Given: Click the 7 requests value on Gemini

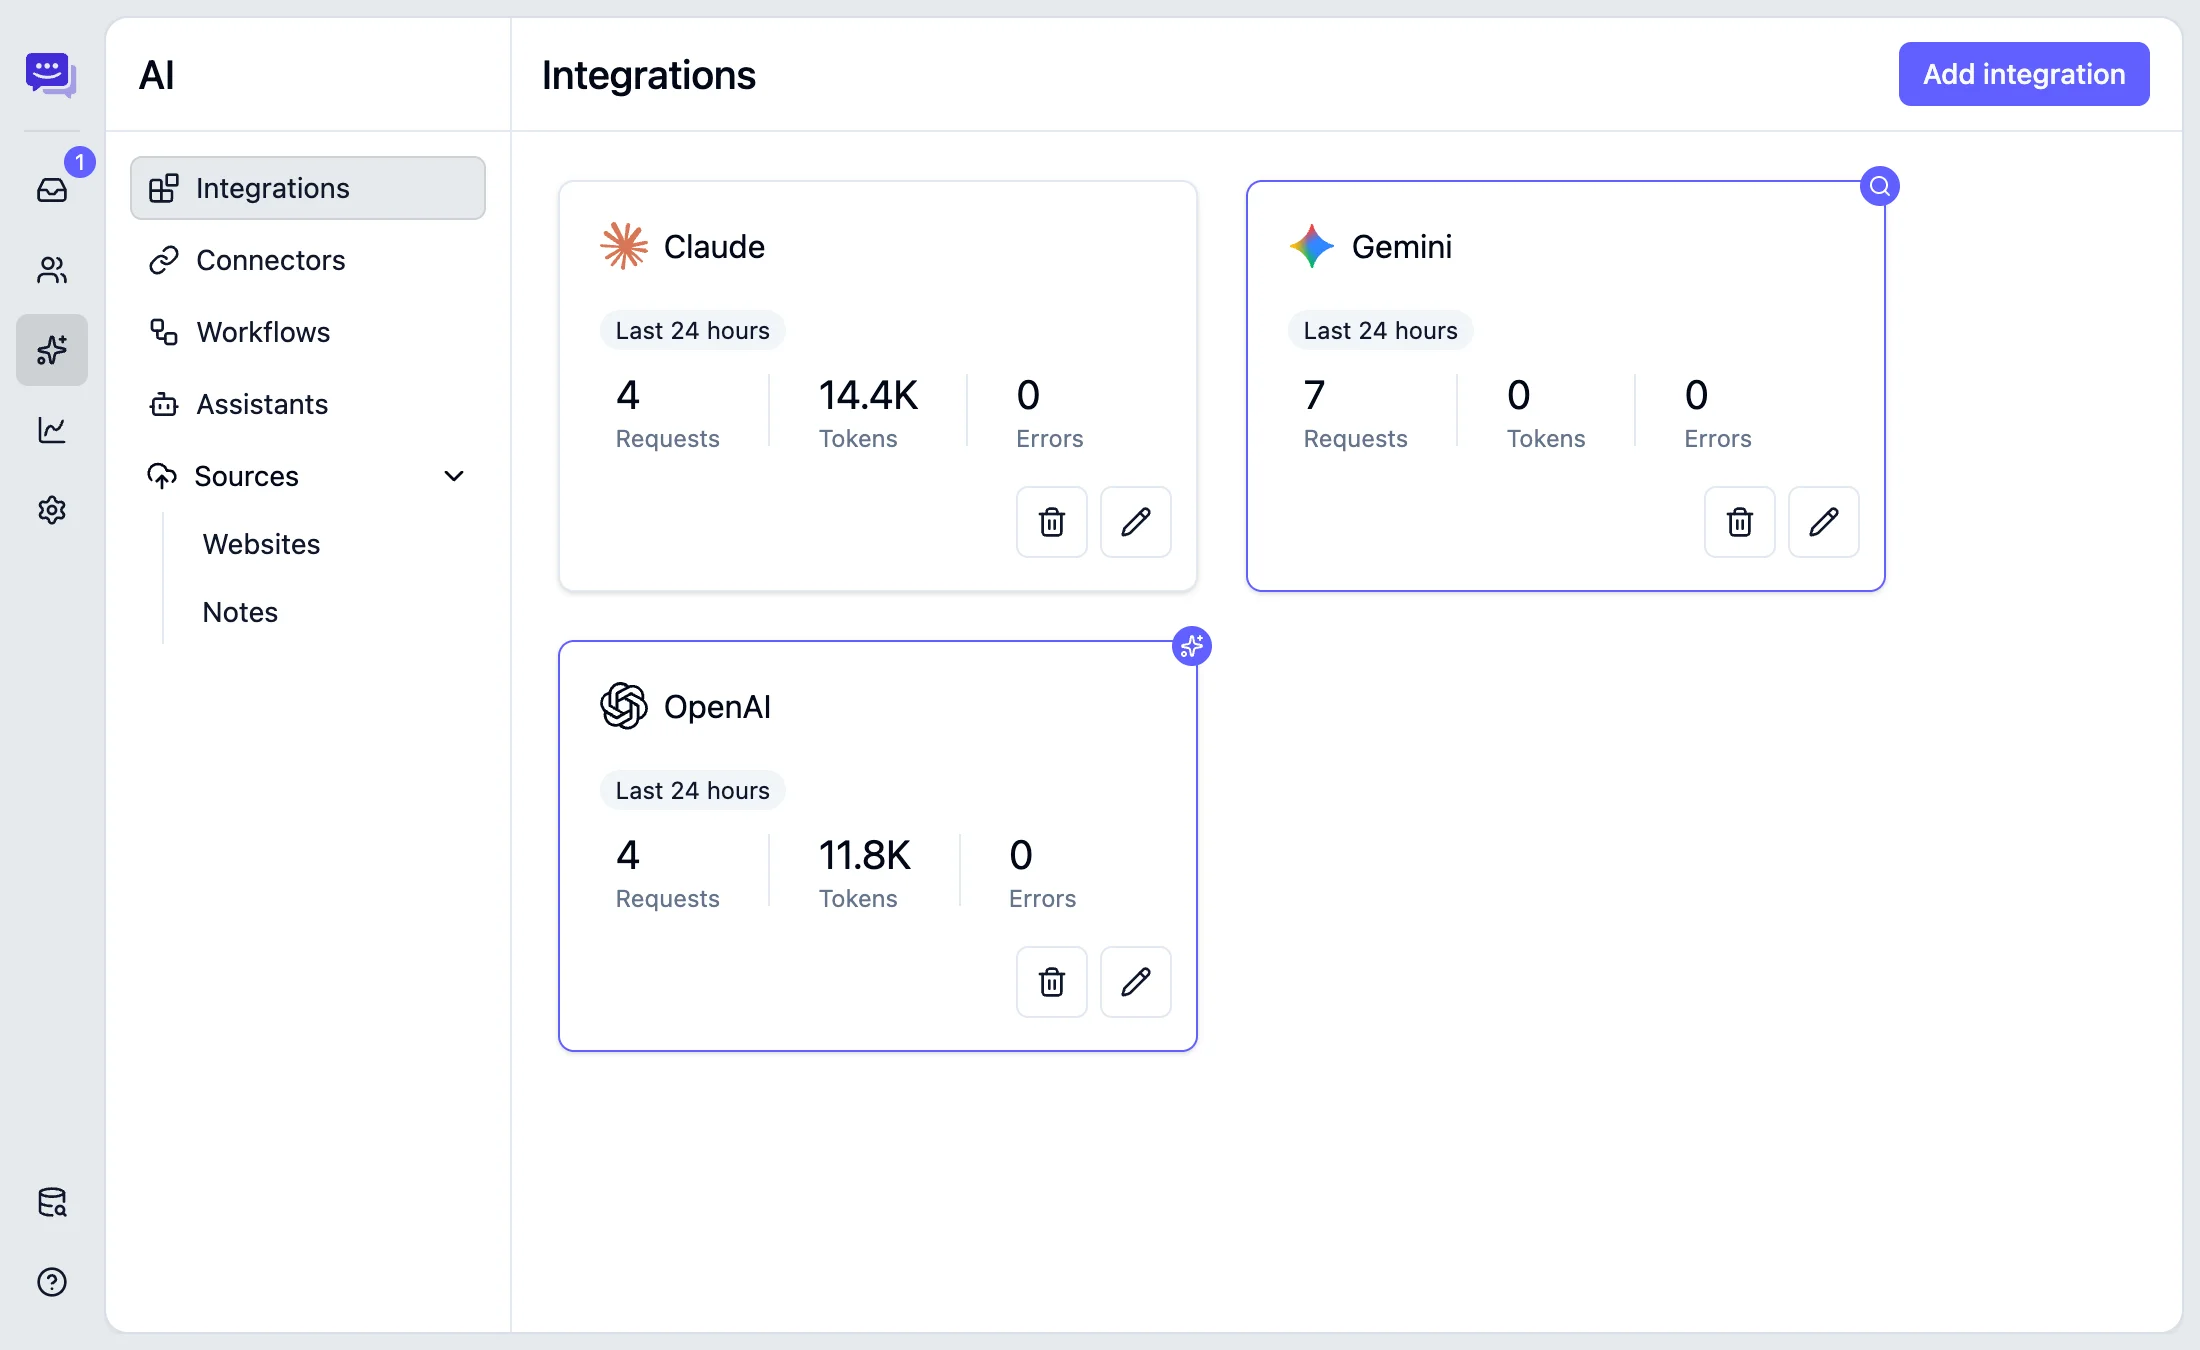Looking at the screenshot, I should pos(1314,395).
